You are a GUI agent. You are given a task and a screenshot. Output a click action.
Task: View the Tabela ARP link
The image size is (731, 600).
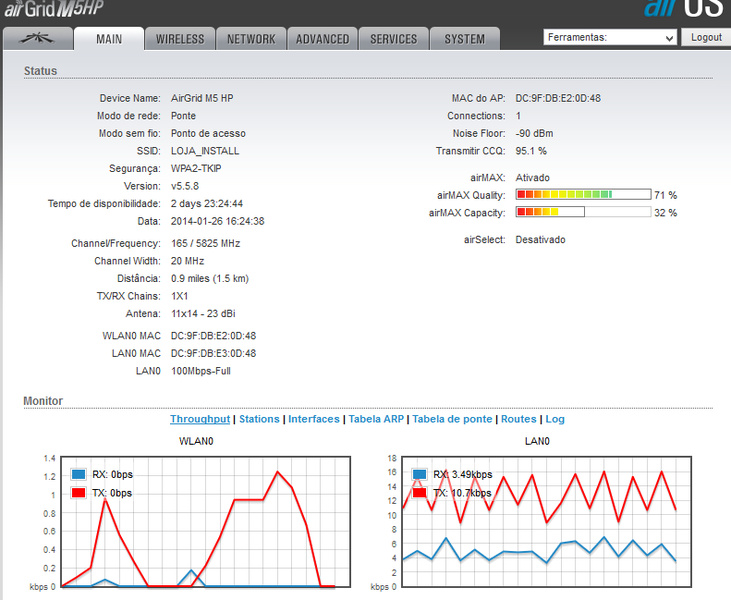376,419
